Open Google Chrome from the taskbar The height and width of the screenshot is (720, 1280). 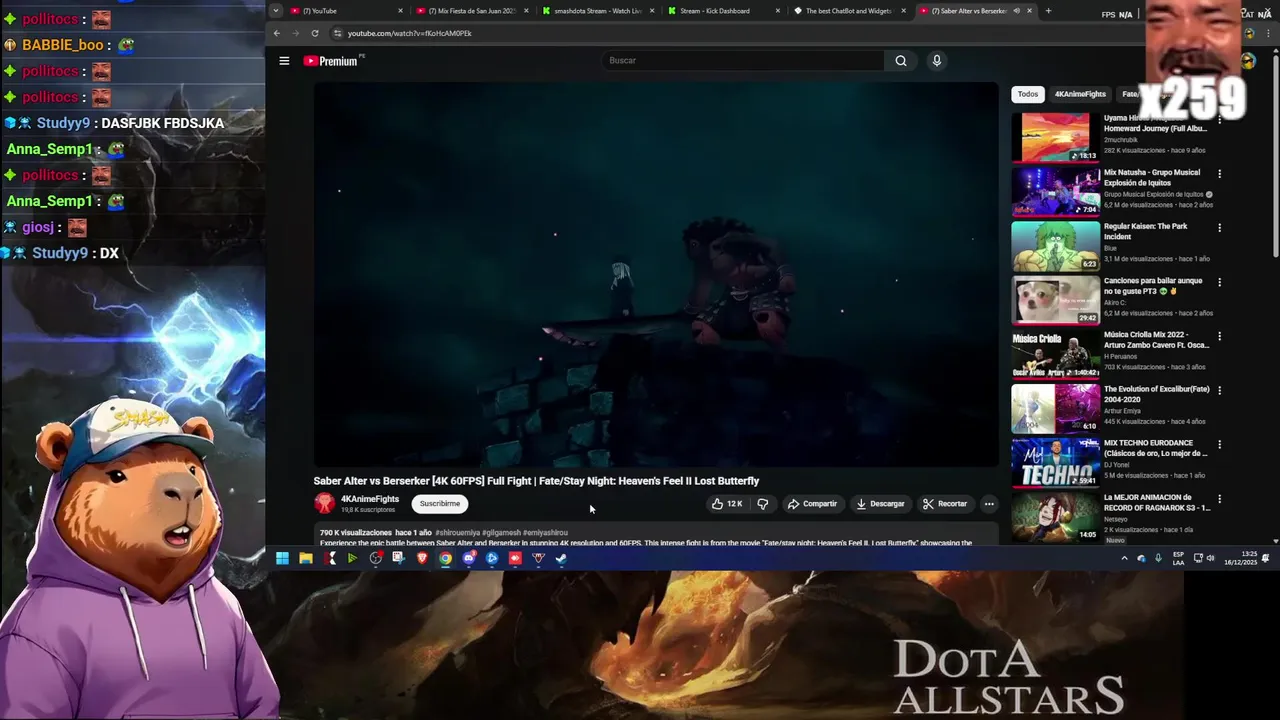pyautogui.click(x=445, y=558)
